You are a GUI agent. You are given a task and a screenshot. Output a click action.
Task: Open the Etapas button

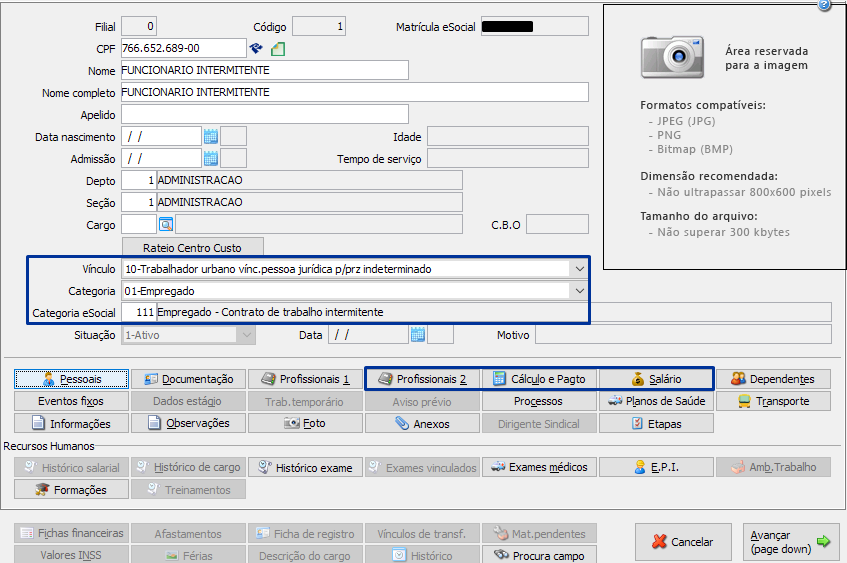pos(656,424)
